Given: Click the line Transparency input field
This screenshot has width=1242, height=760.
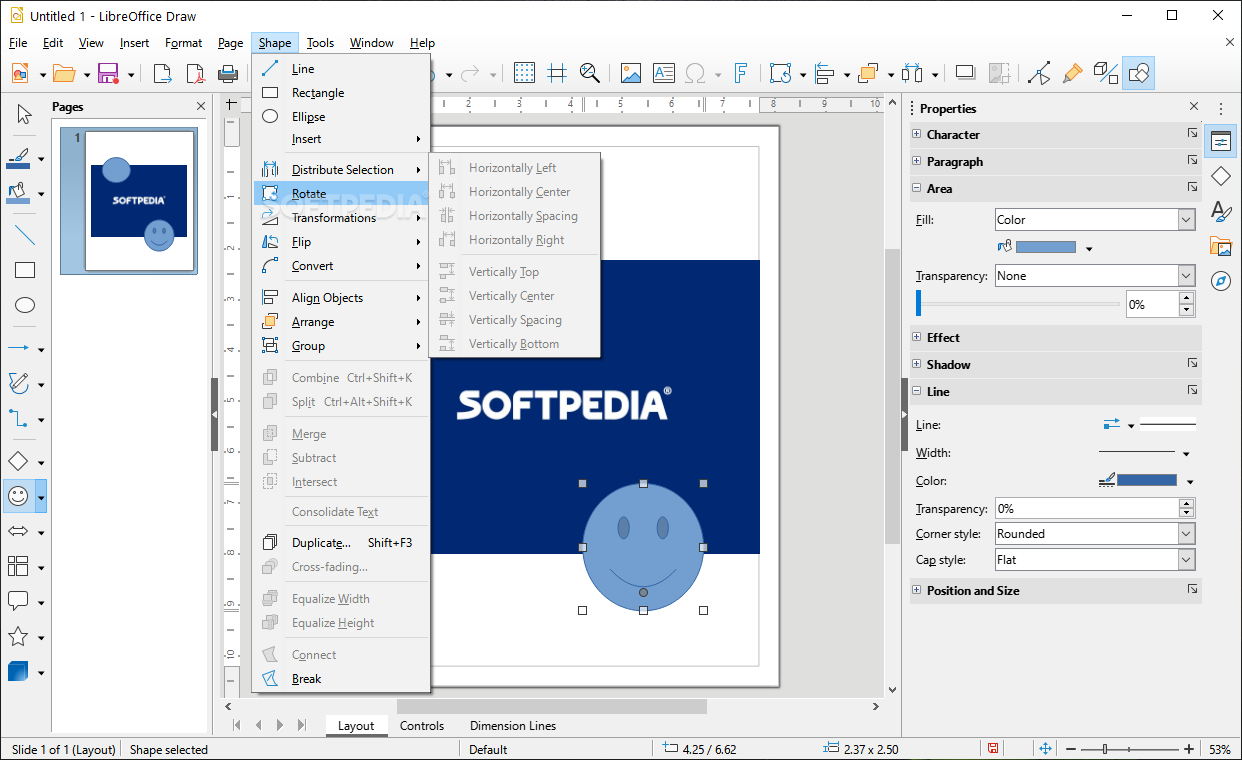Looking at the screenshot, I should click(1086, 508).
